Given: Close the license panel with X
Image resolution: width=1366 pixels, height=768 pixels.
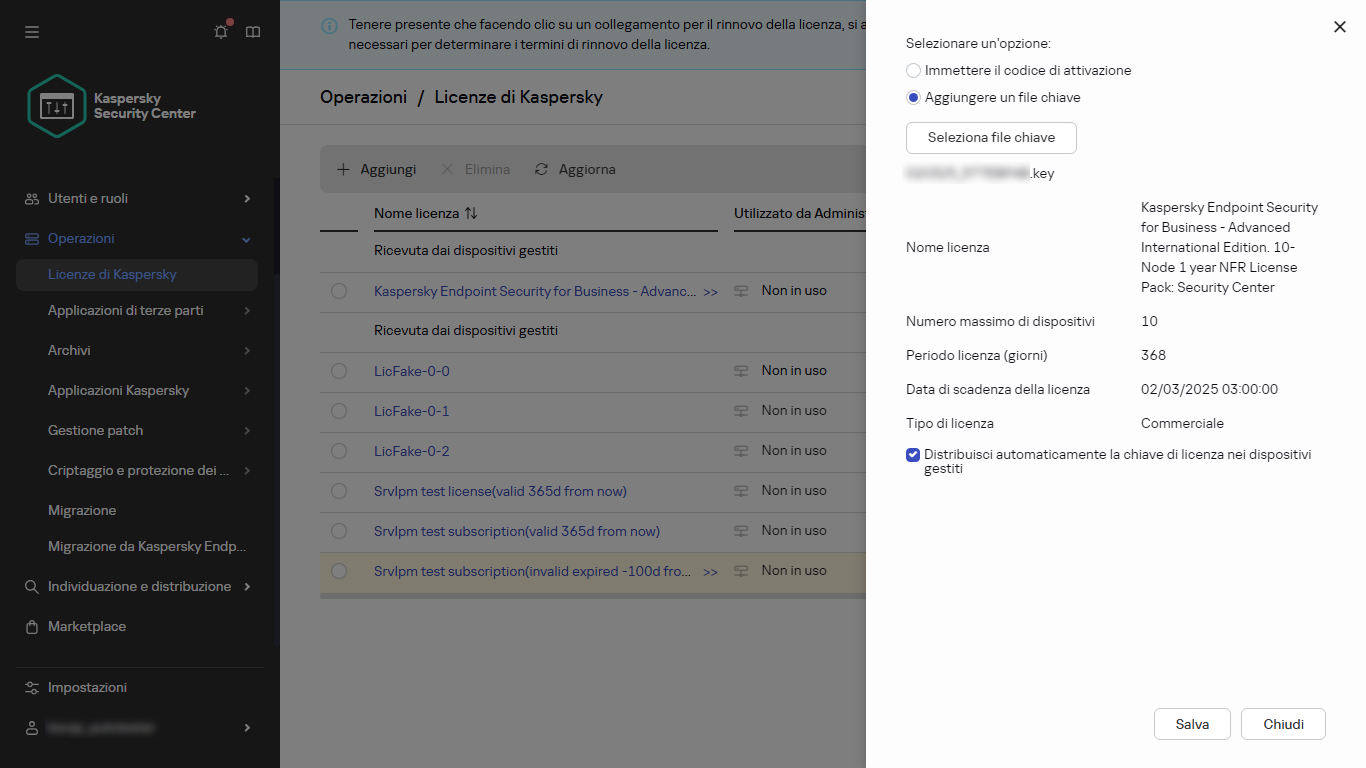Looking at the screenshot, I should 1340,27.
